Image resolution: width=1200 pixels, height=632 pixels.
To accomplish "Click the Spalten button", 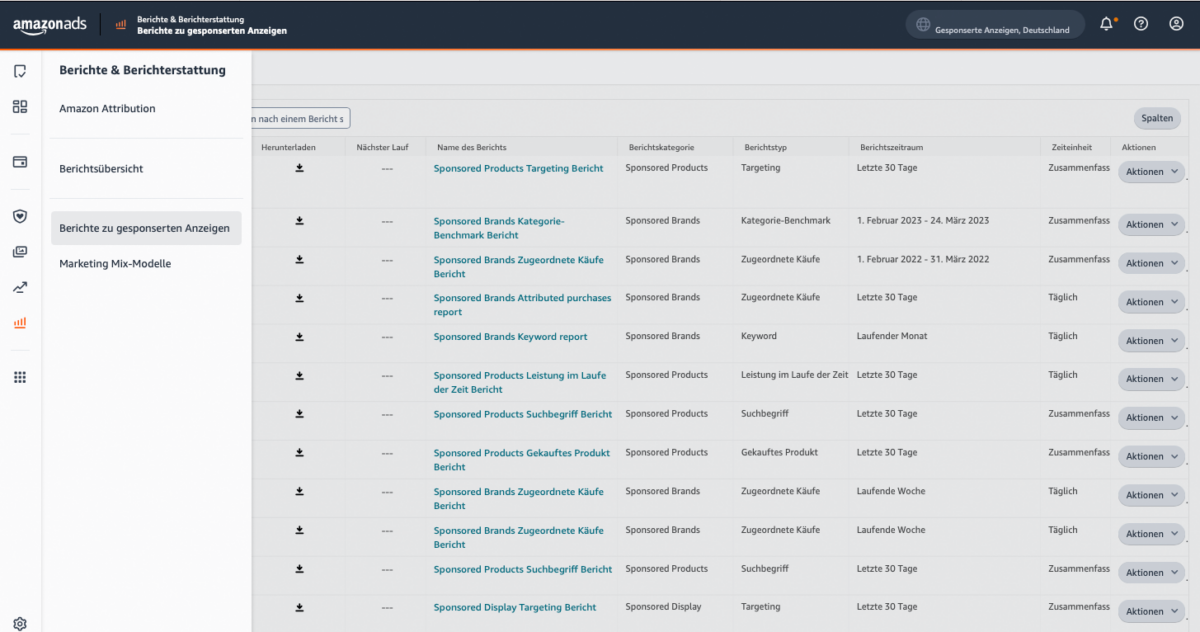I will 1157,118.
